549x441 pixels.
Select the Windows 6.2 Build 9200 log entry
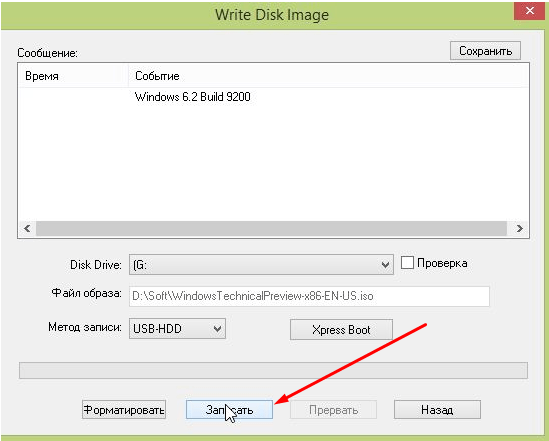[x=193, y=97]
